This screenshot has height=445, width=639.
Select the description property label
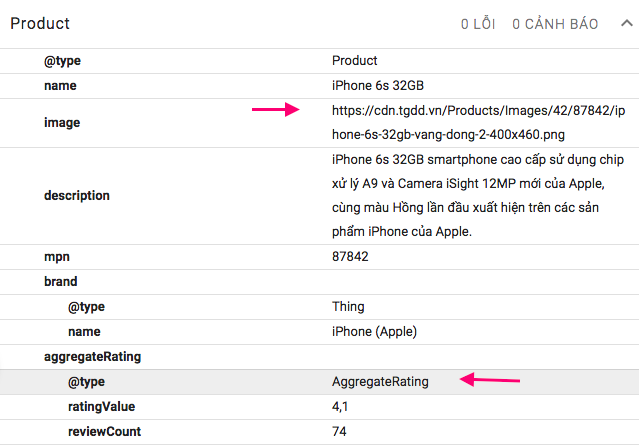click(x=77, y=196)
